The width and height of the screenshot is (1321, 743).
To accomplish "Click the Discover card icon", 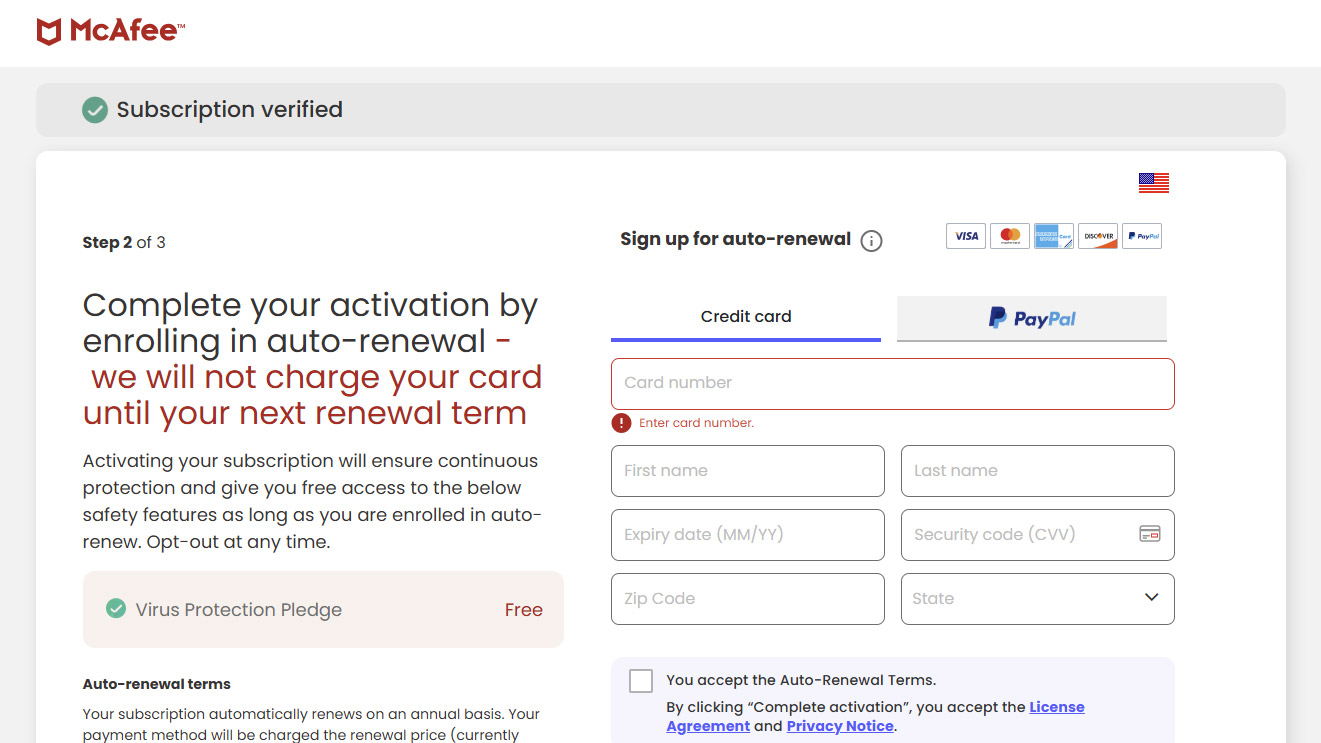I will pos(1098,236).
